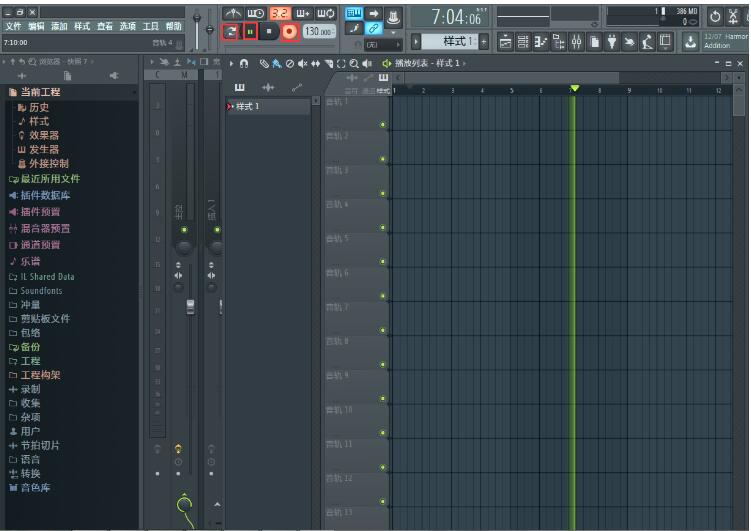Image resolution: width=751 pixels, height=531 pixels.
Task: Click the red record button
Action: (289, 32)
